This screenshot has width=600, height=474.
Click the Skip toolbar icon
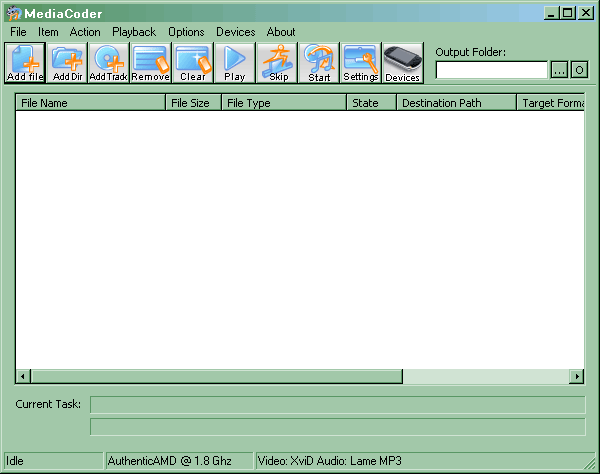[277, 63]
